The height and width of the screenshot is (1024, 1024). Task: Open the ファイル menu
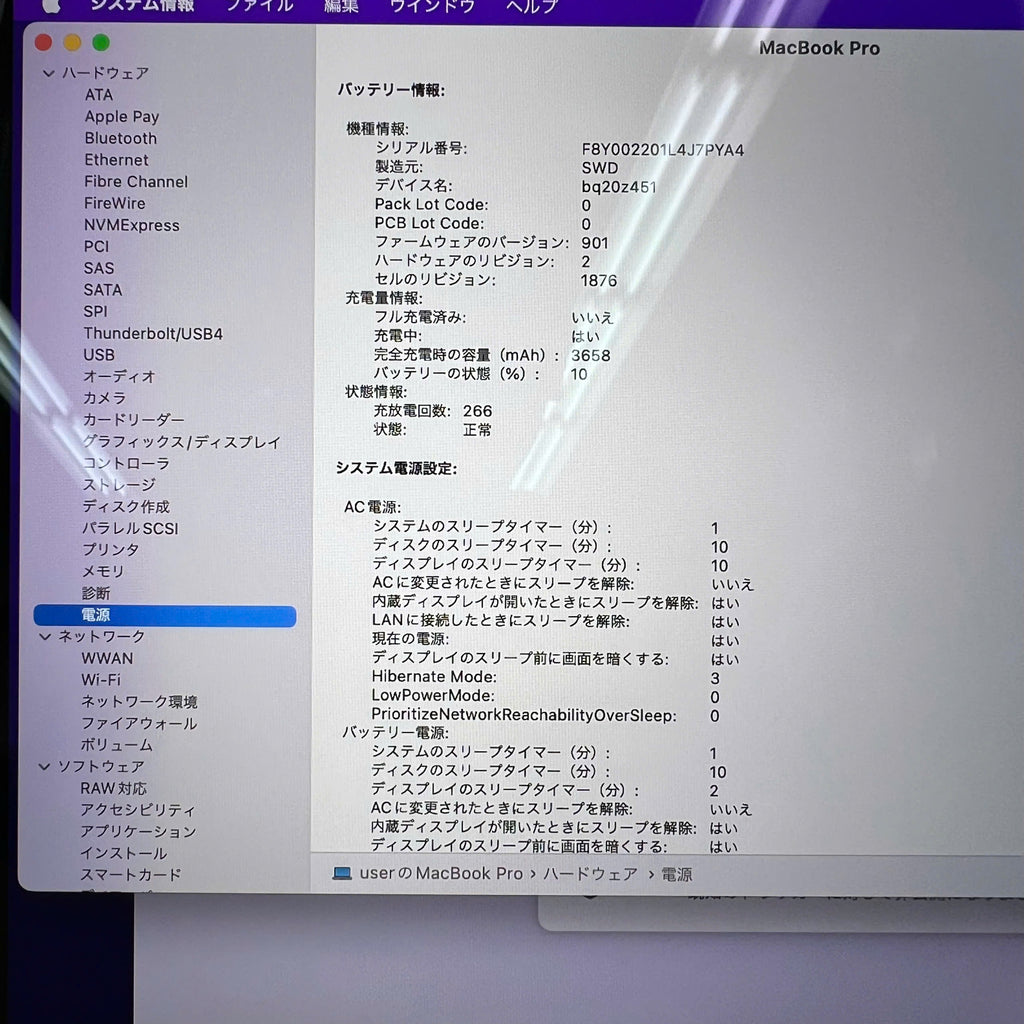[260, 5]
